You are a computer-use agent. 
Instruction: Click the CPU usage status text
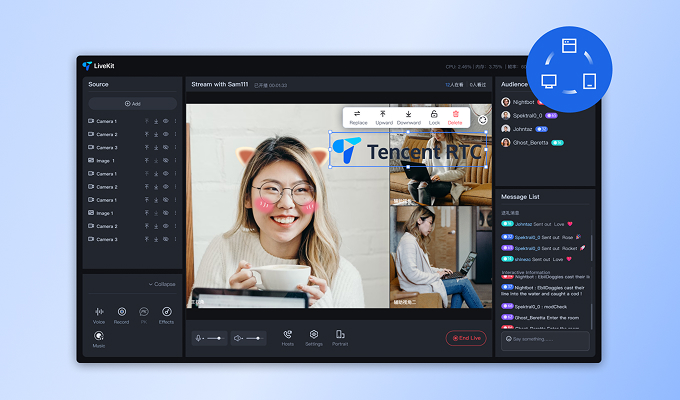(458, 67)
